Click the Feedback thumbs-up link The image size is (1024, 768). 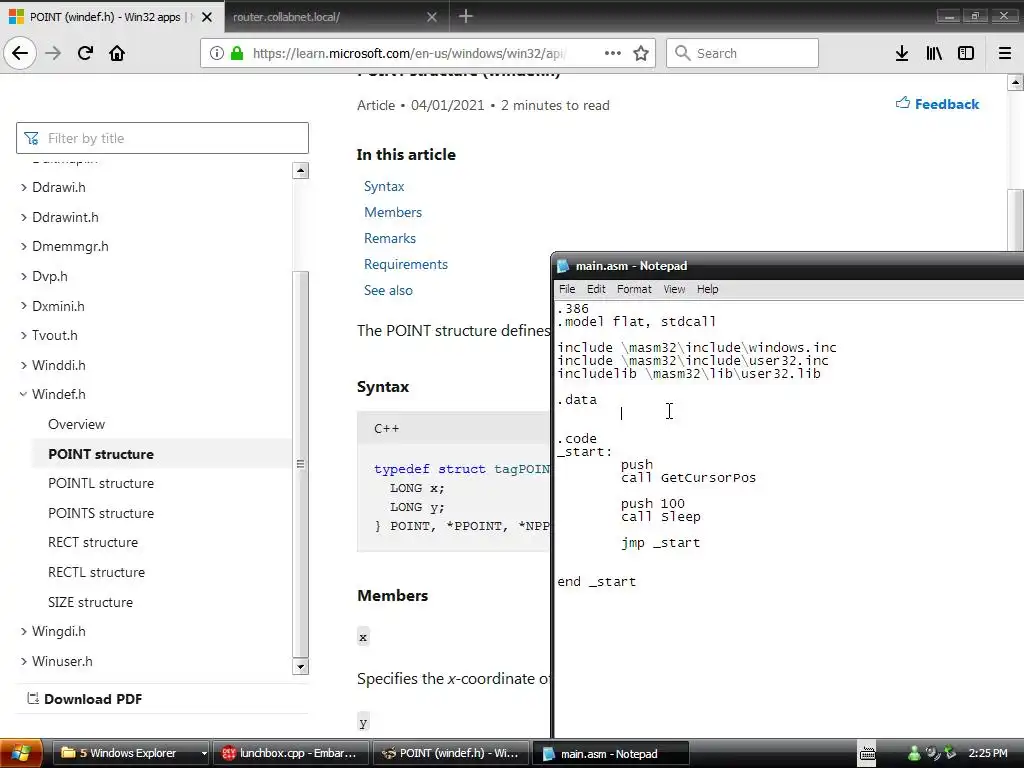[937, 104]
